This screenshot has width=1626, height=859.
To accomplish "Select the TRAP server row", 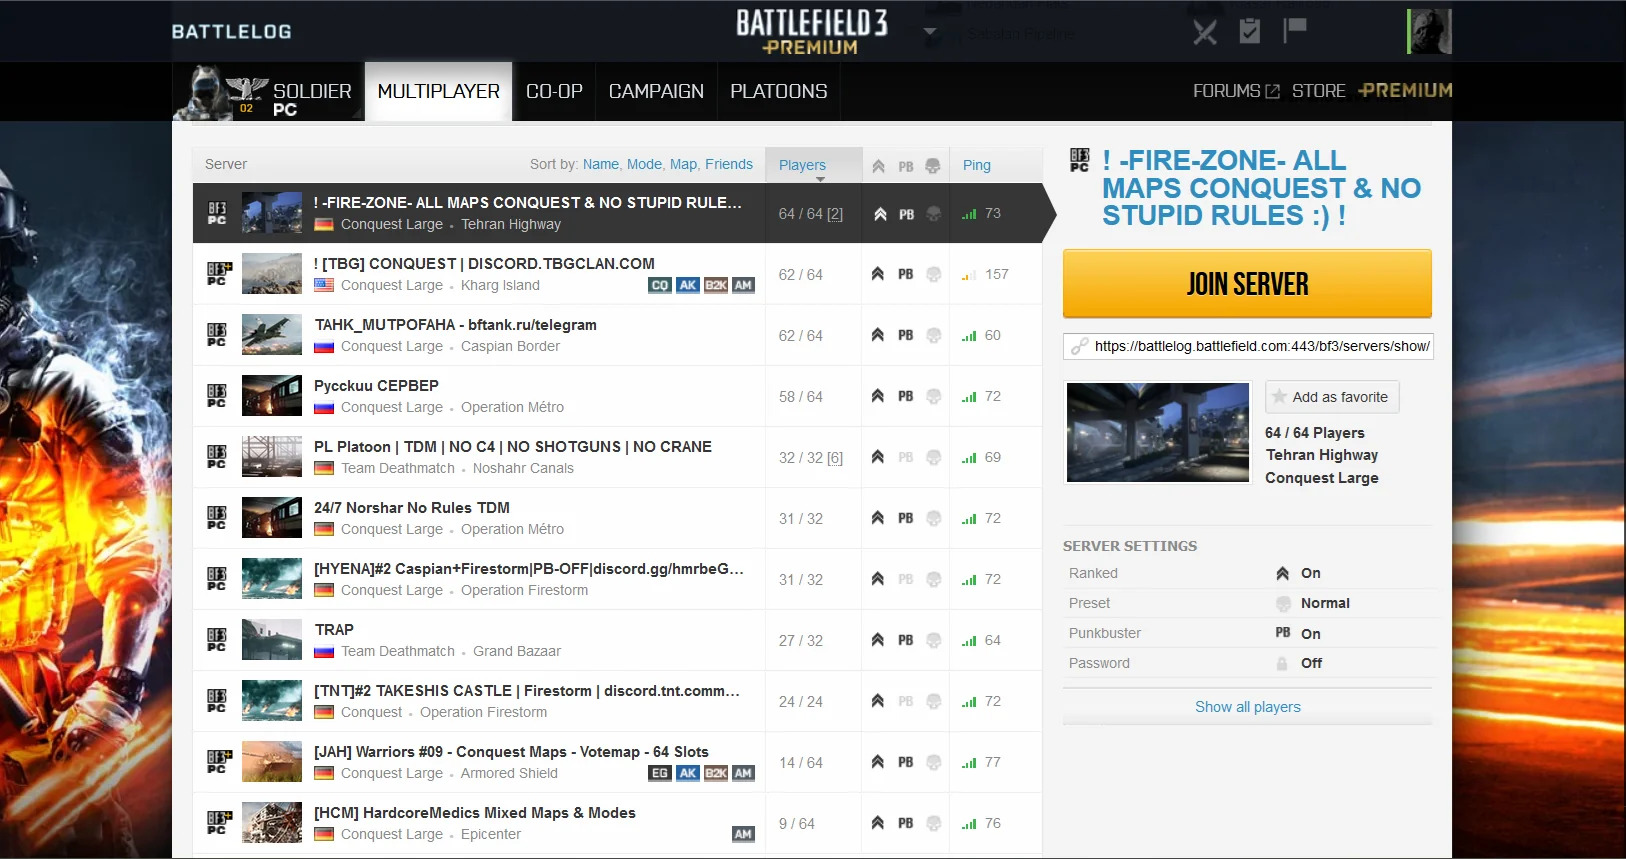I will click(x=617, y=640).
